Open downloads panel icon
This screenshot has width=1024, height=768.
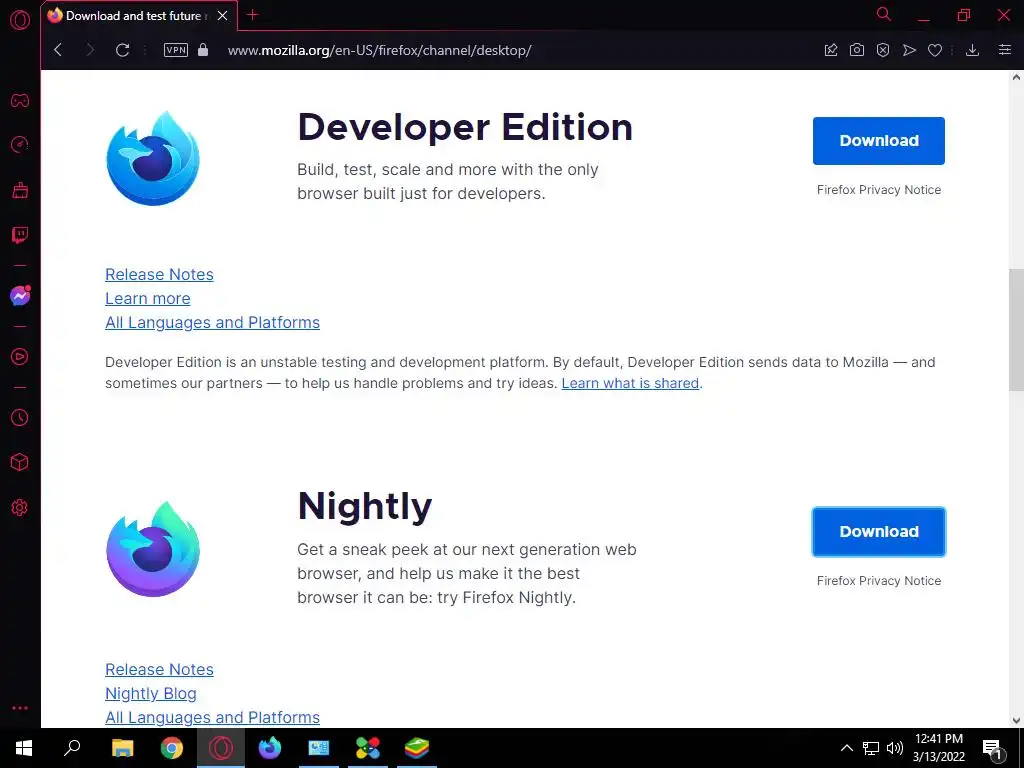[972, 50]
